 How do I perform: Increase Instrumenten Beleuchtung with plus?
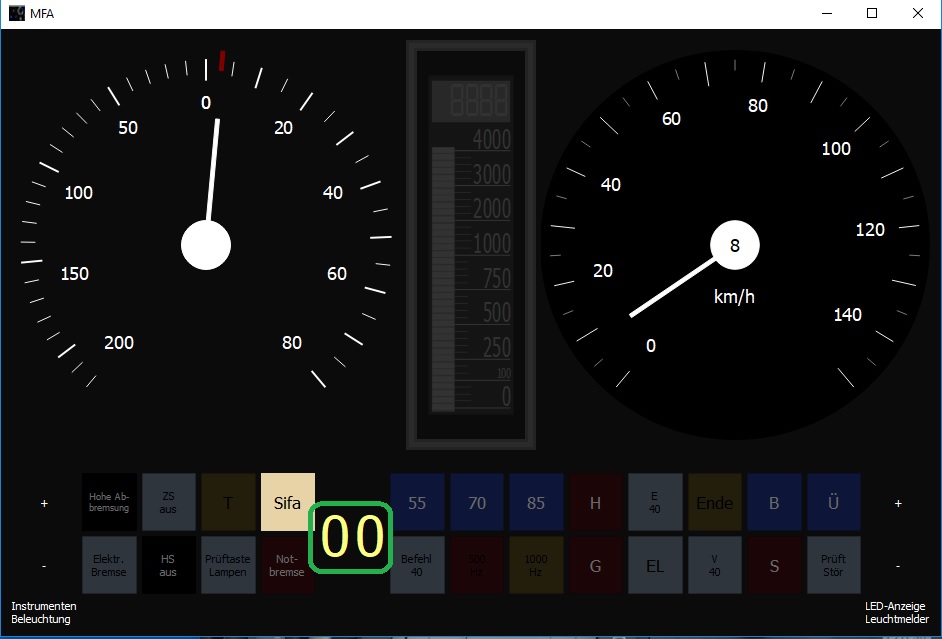44,503
